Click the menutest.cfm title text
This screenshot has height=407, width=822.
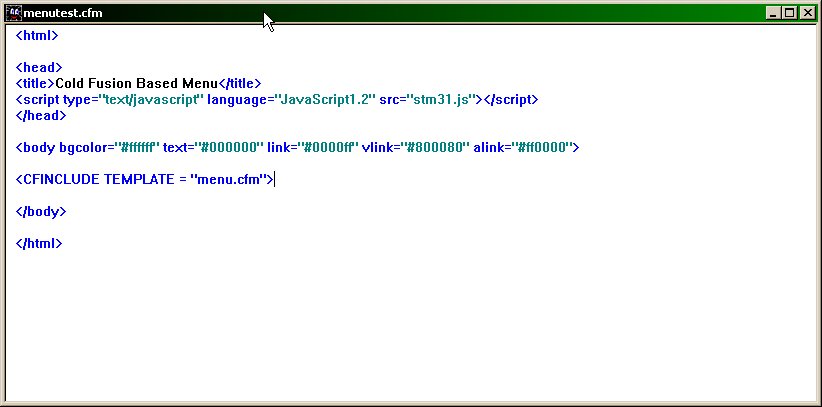coord(63,13)
